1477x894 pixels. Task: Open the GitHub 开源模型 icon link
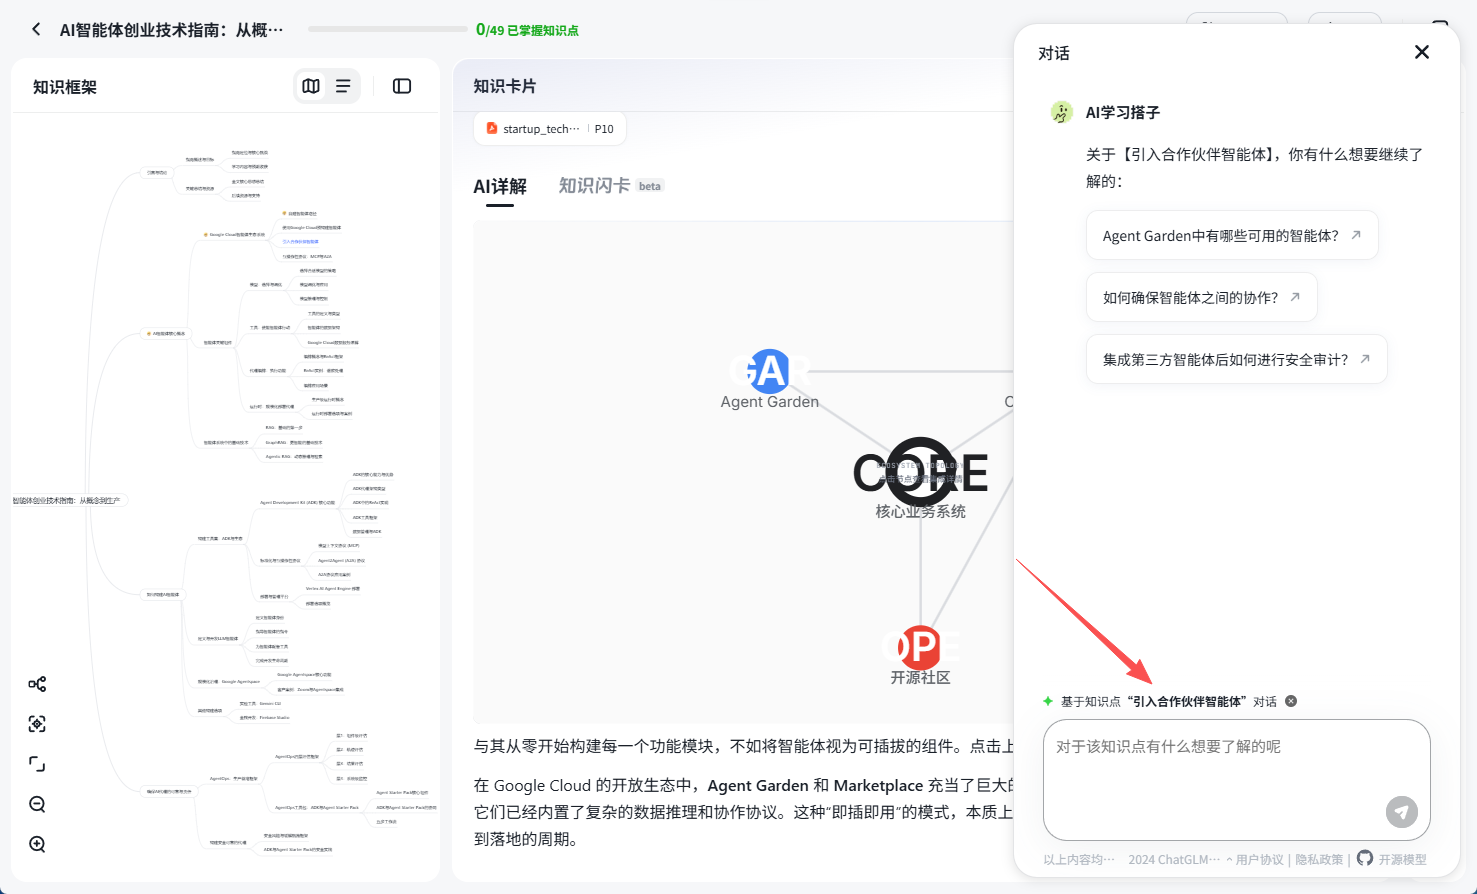click(x=1365, y=859)
